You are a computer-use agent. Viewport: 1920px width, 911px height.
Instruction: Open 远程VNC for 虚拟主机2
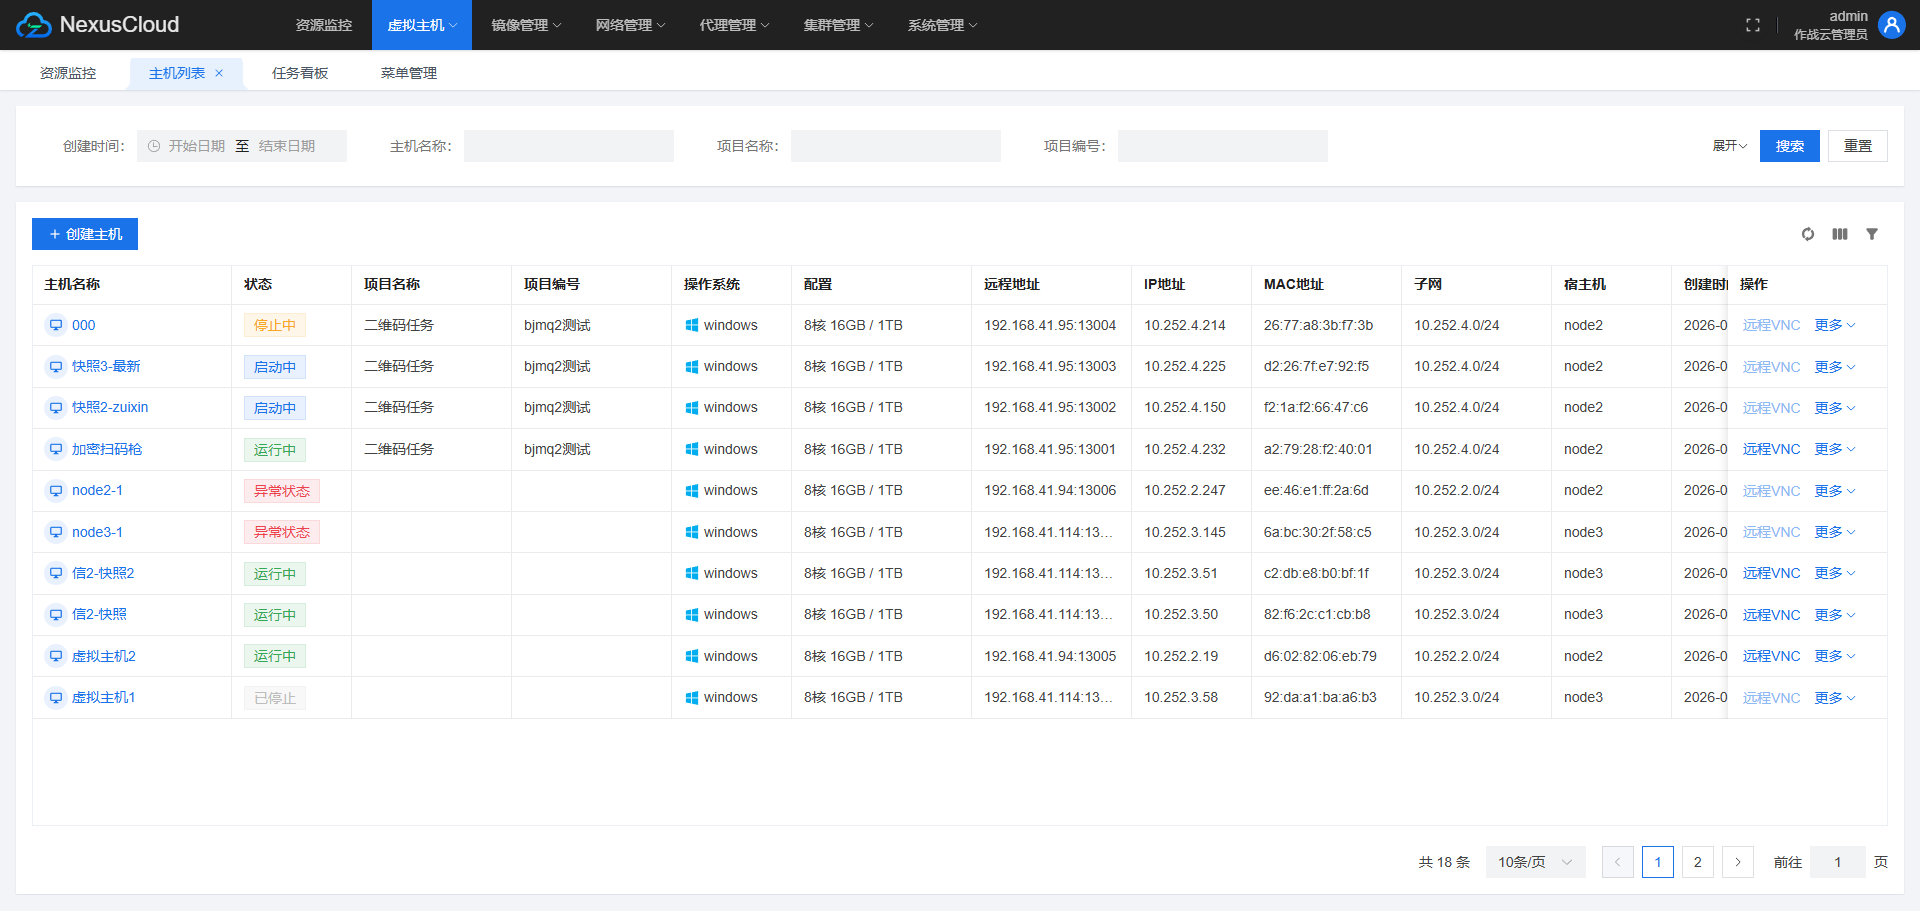[1770, 656]
